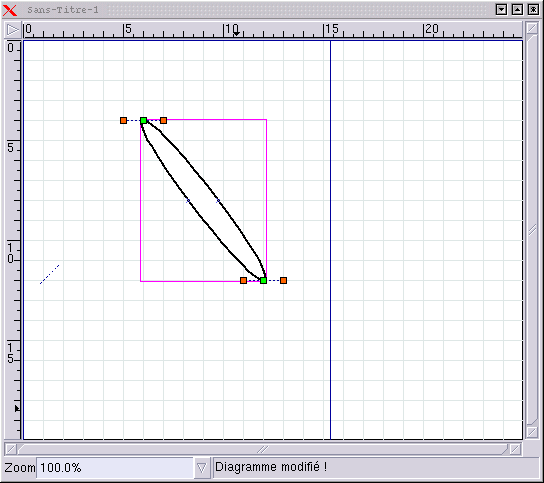Grab the top-left orange control handle
This screenshot has width=544, height=483.
click(x=124, y=120)
